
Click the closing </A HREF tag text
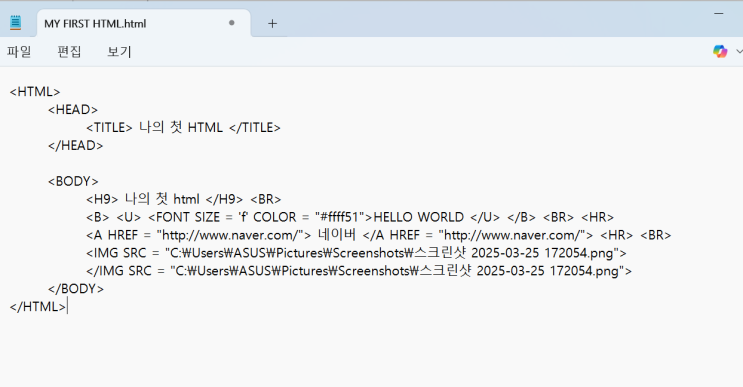[478, 235]
